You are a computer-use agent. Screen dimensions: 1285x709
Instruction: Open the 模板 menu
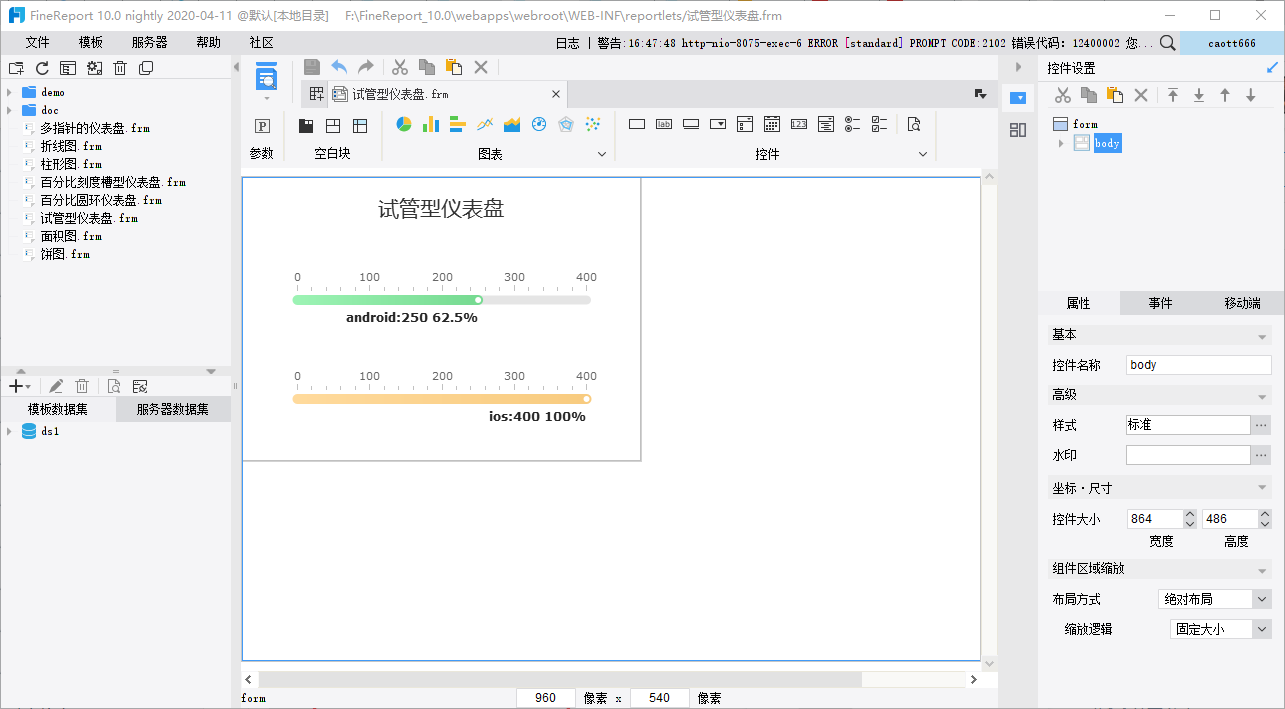coord(91,43)
